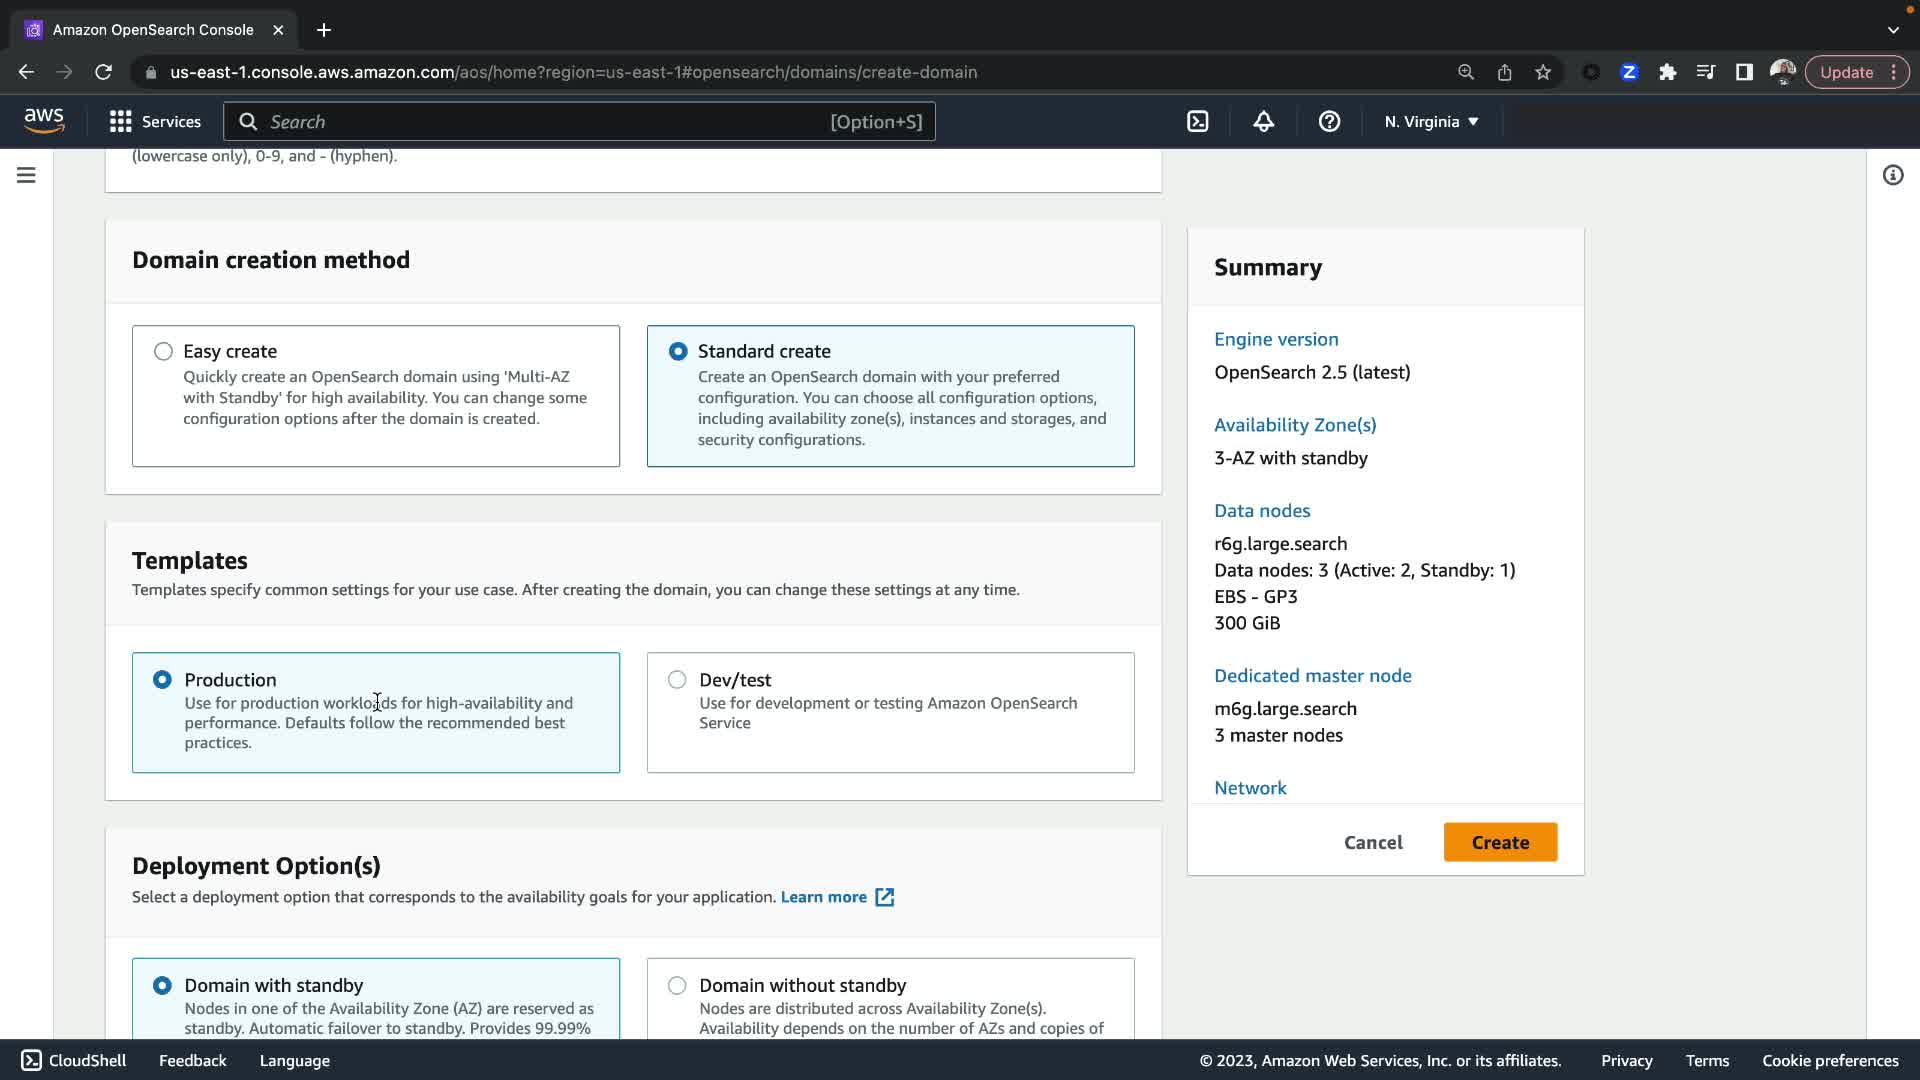
Task: Open the Language footer menu
Action: click(294, 1060)
